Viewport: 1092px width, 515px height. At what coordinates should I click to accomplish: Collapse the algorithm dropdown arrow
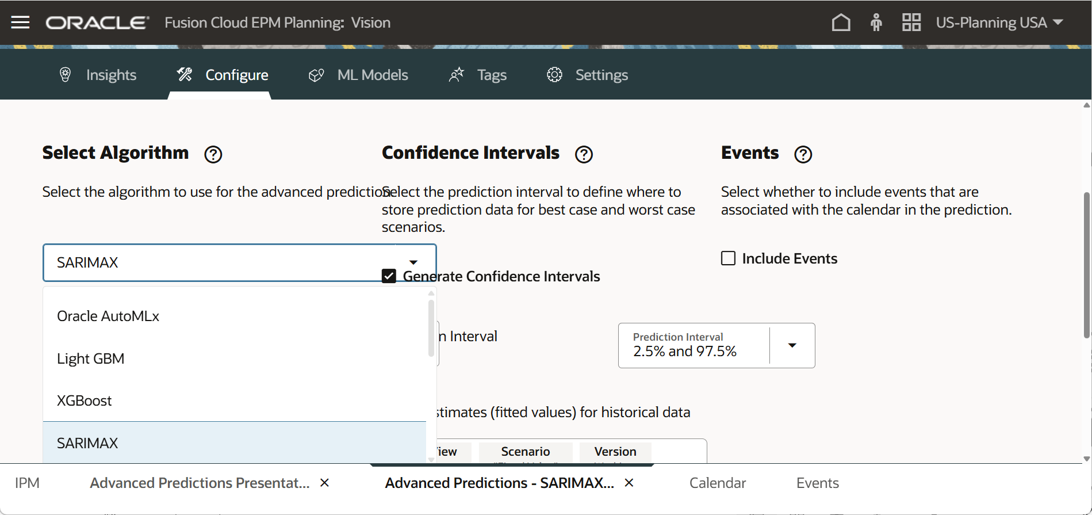413,262
